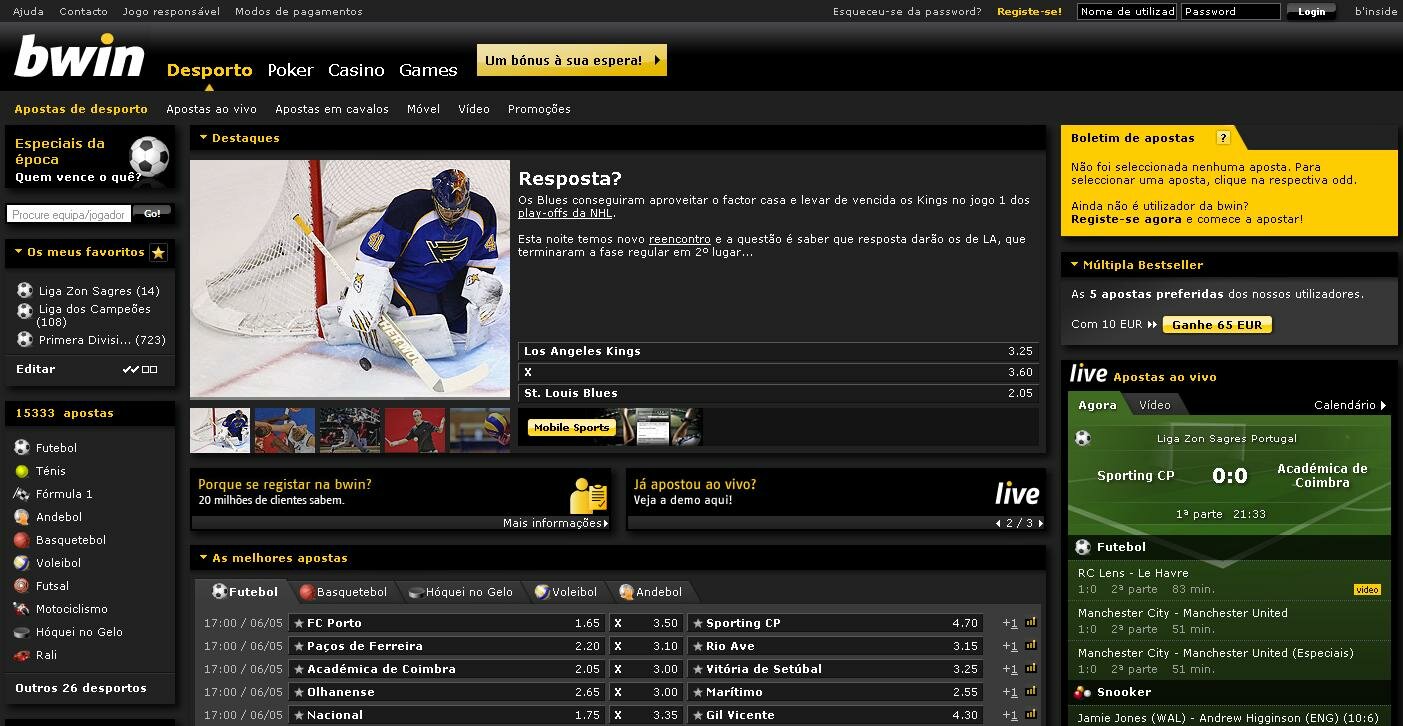Click the video badge for RC Lens match
Image resolution: width=1403 pixels, height=726 pixels.
click(1367, 590)
